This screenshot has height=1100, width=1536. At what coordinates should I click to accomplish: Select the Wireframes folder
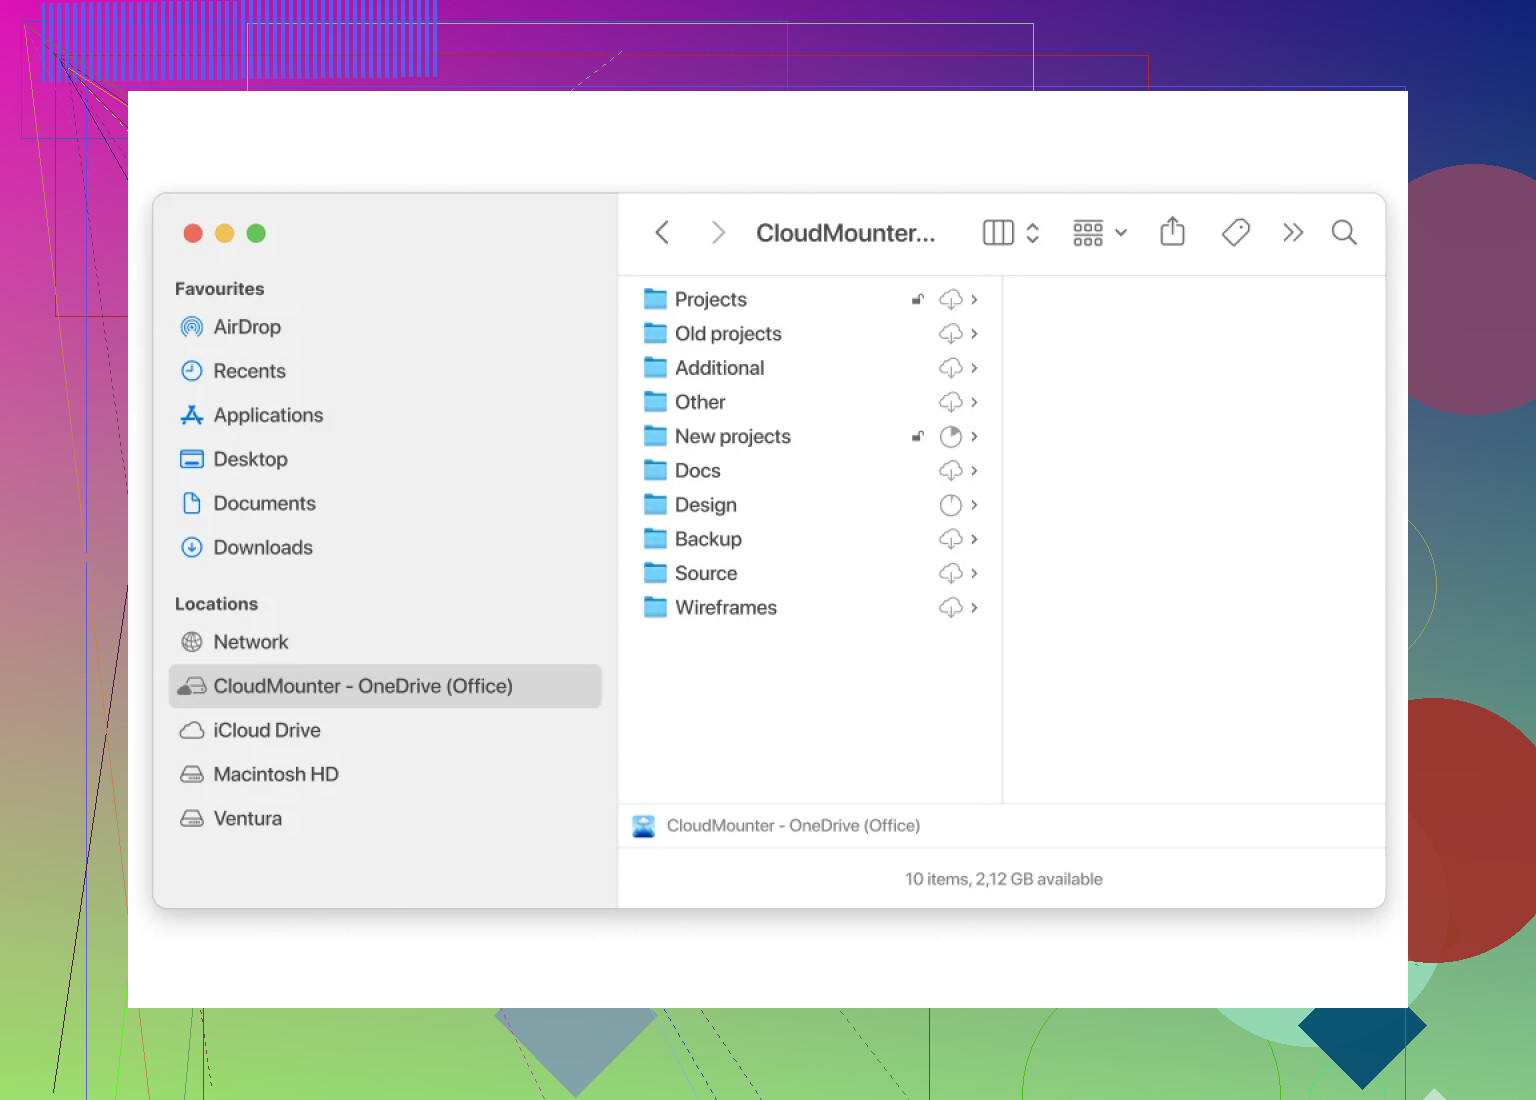click(810, 607)
